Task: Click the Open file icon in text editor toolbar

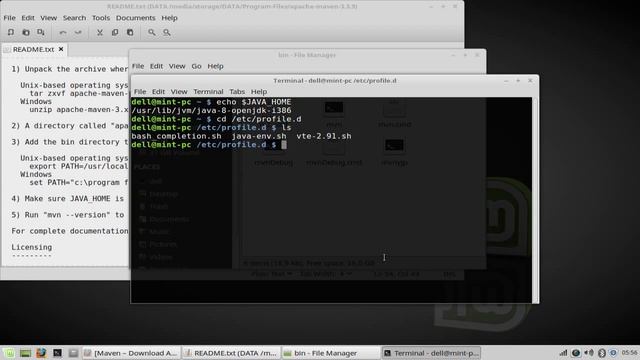Action: 26,32
